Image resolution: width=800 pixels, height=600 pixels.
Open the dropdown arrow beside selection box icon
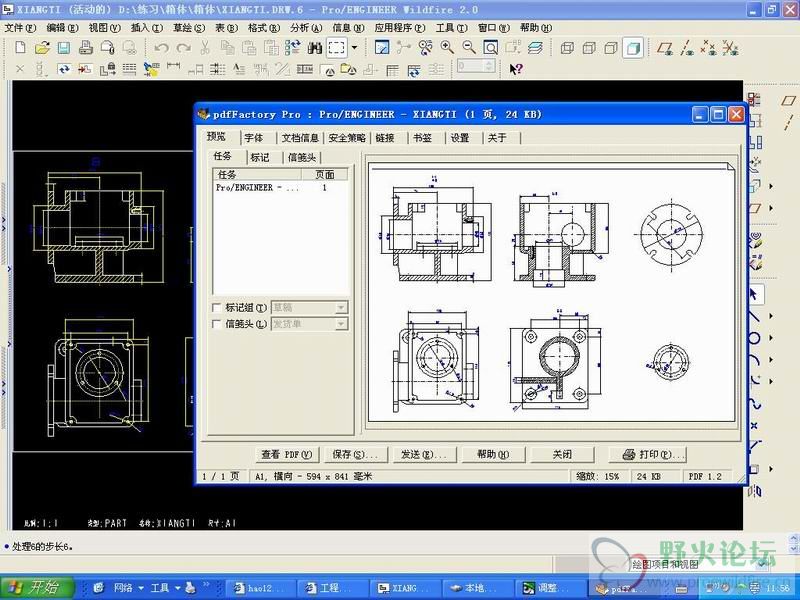tap(354, 47)
